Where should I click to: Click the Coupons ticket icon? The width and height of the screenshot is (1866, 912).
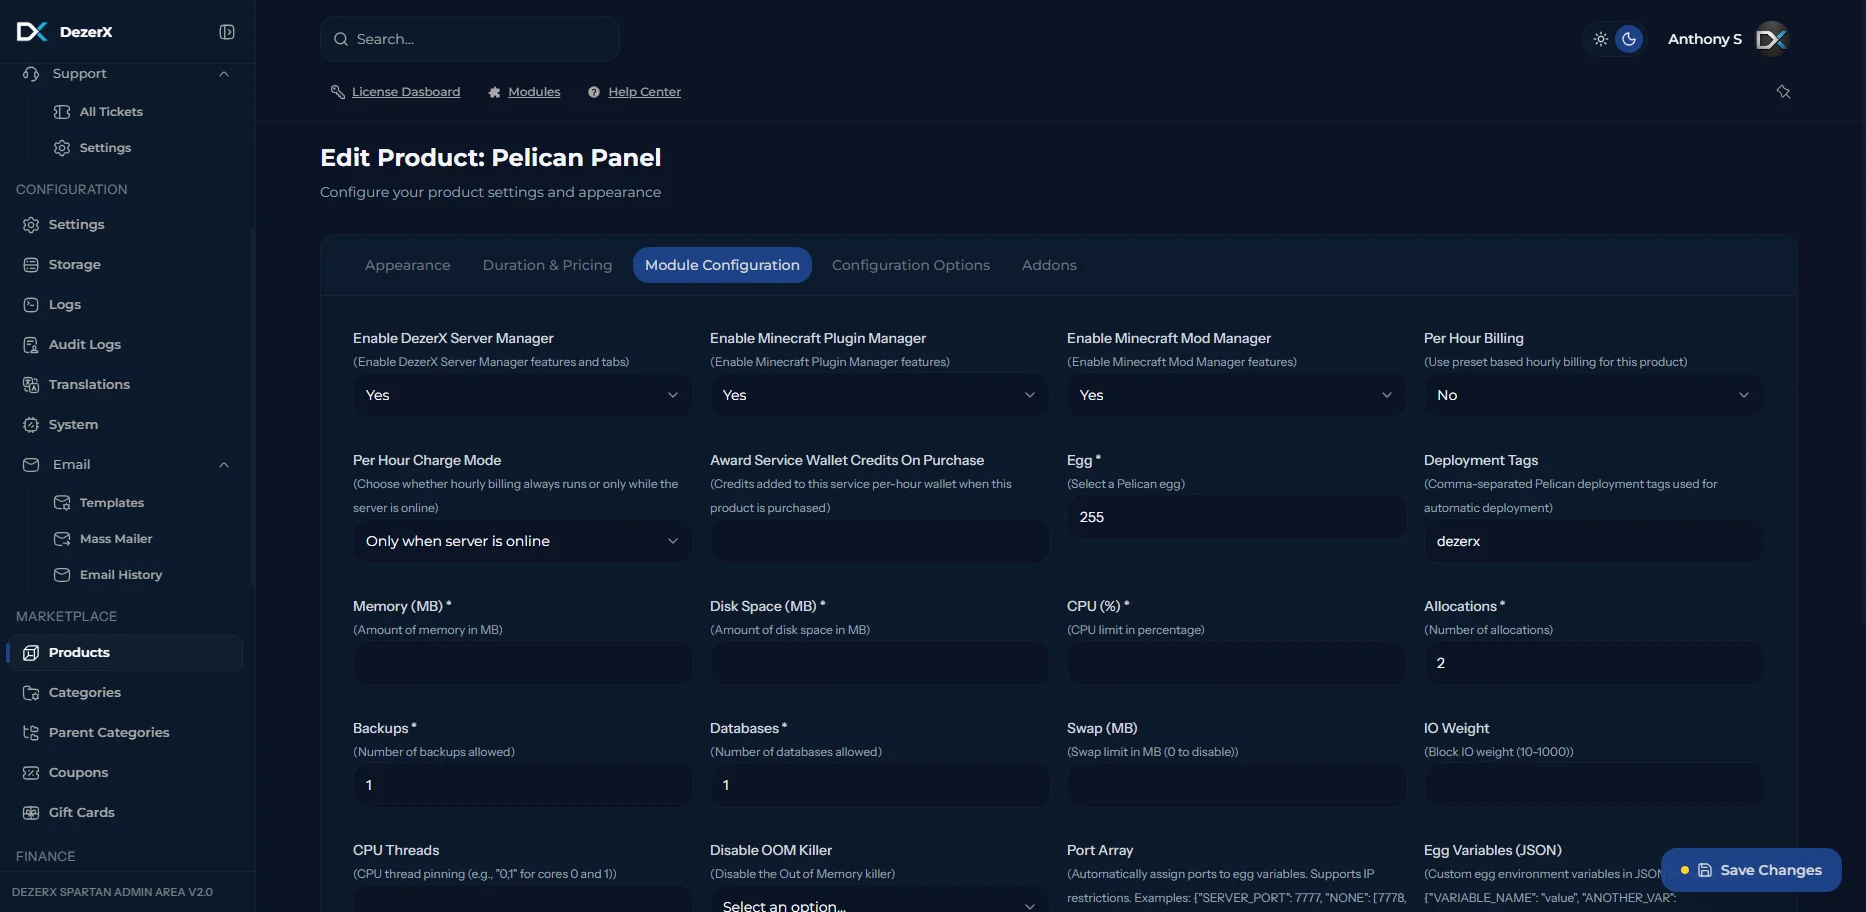click(31, 773)
